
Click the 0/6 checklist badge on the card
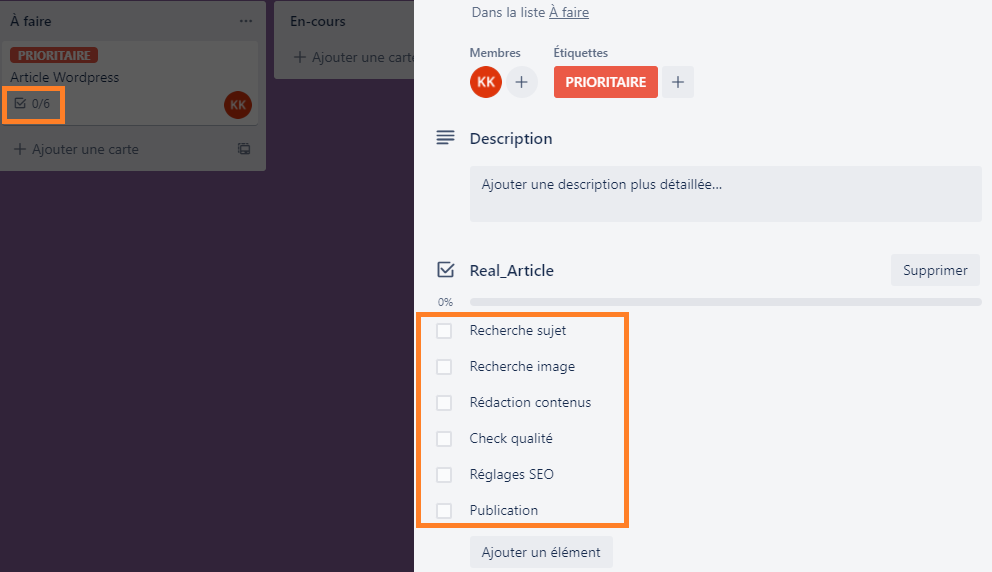[x=33, y=104]
